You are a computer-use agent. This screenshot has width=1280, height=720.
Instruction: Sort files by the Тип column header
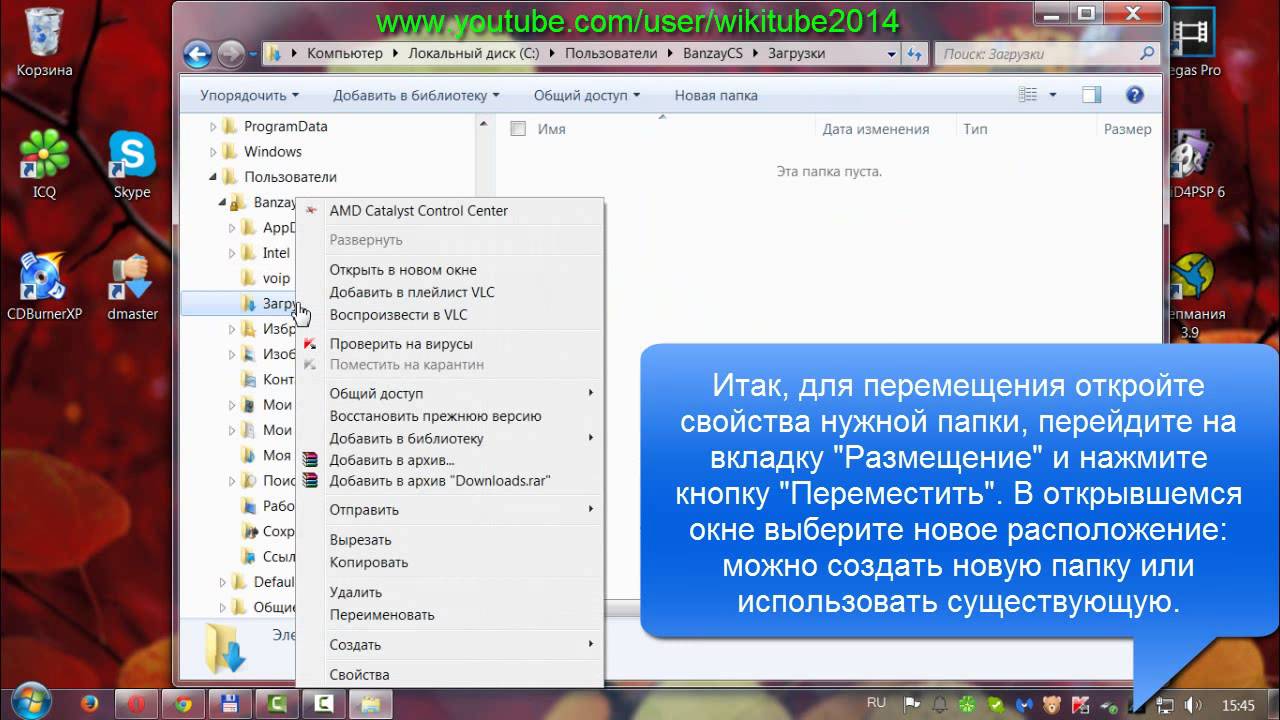tap(975, 129)
